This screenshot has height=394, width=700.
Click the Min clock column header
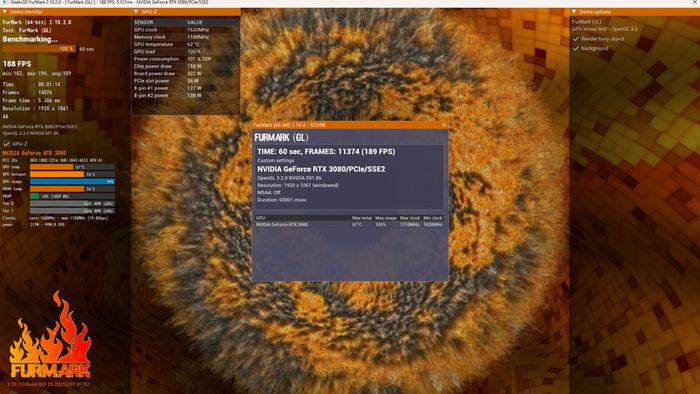click(x=433, y=218)
